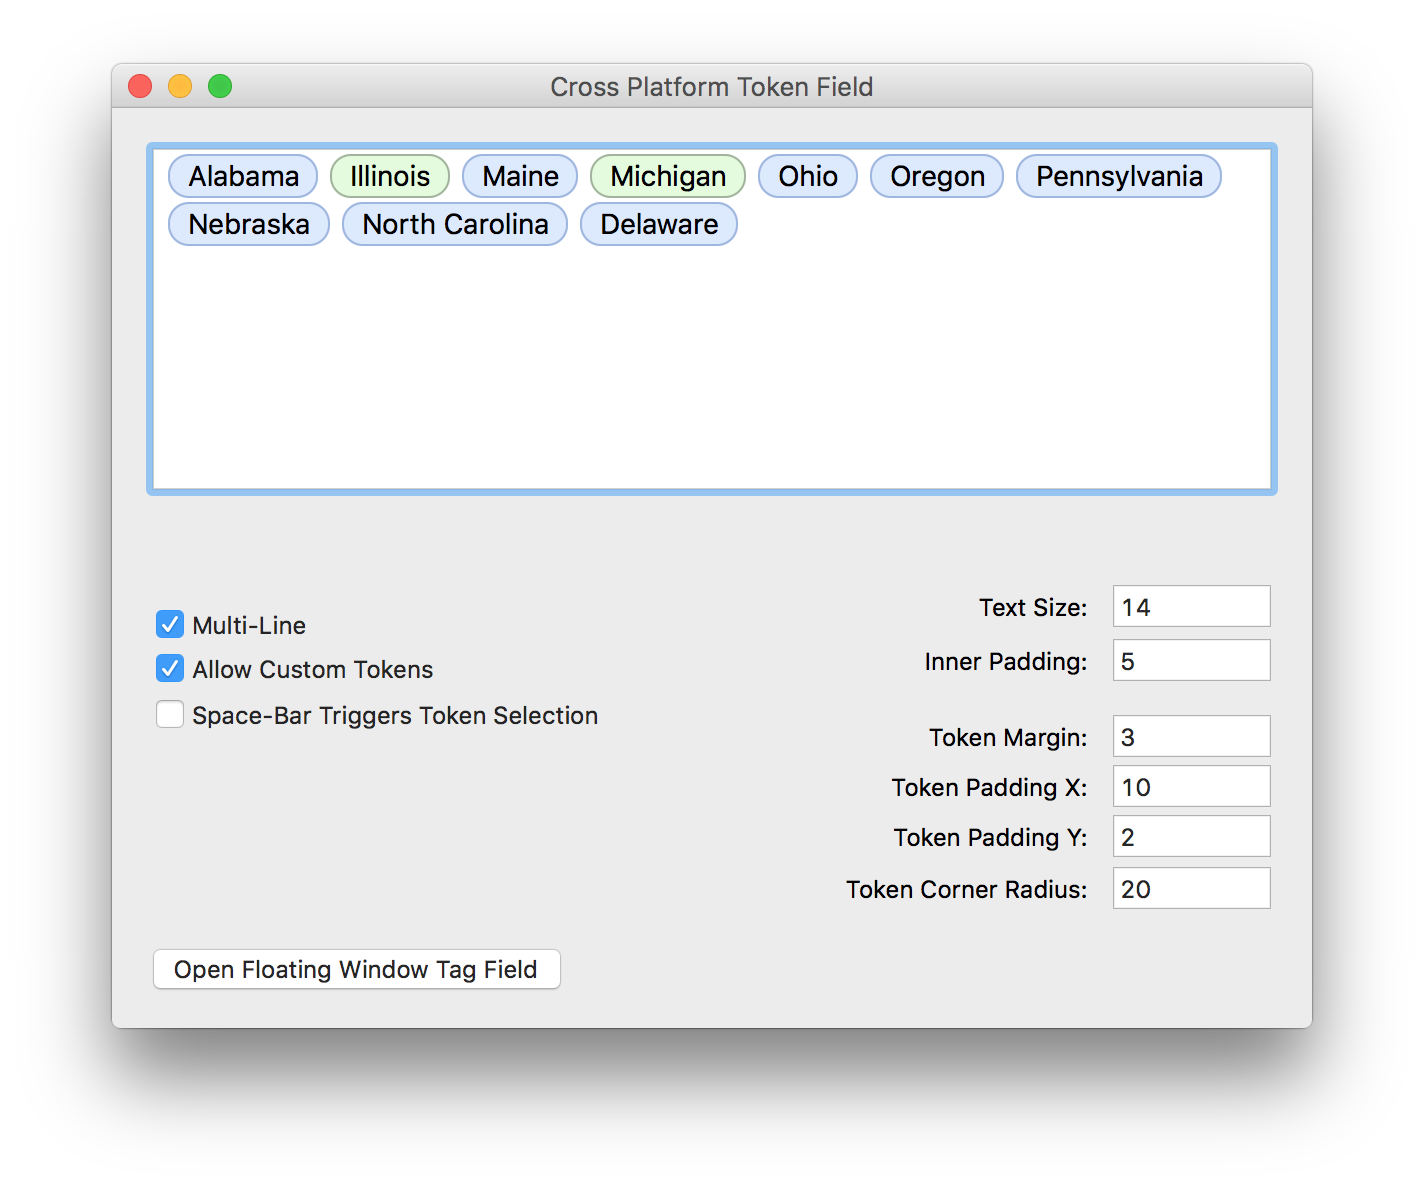This screenshot has width=1424, height=1188.
Task: Disable Allow Custom Tokens checkbox
Action: click(x=170, y=668)
